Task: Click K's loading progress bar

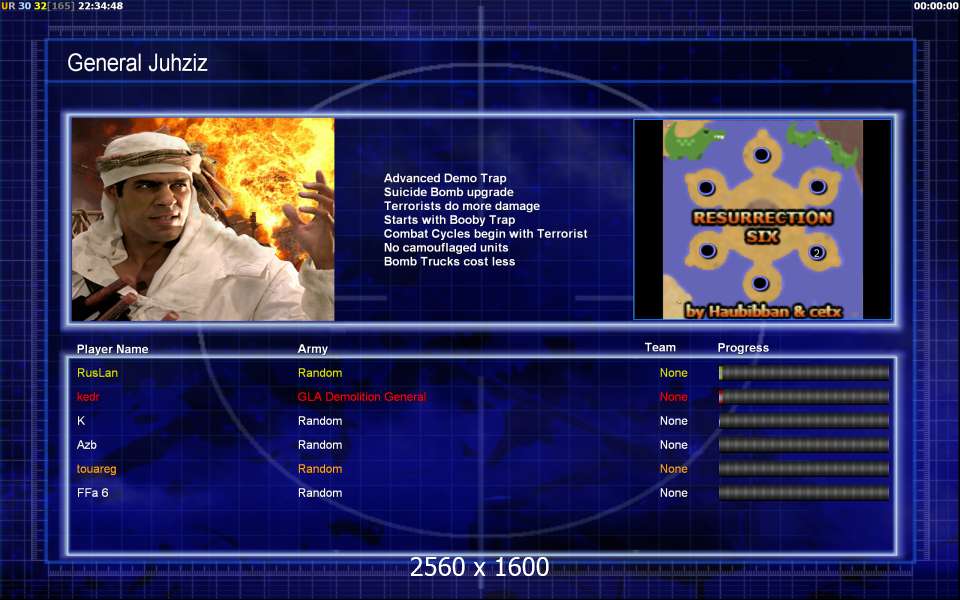Action: tap(804, 421)
